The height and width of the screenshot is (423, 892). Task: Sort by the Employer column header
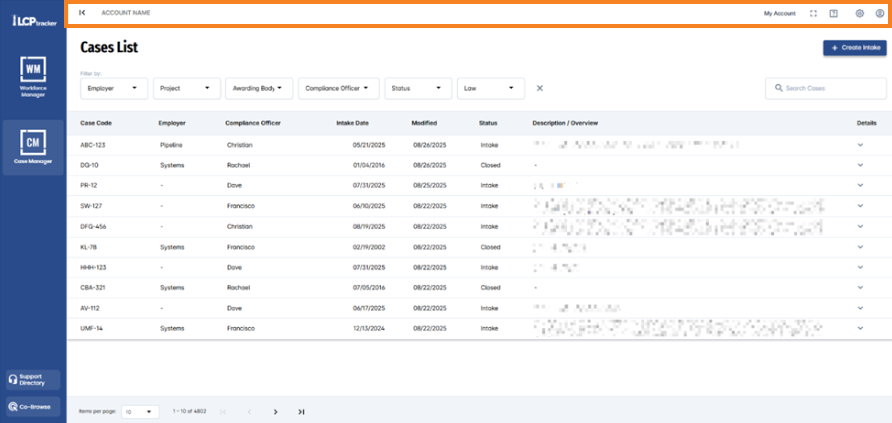click(172, 123)
